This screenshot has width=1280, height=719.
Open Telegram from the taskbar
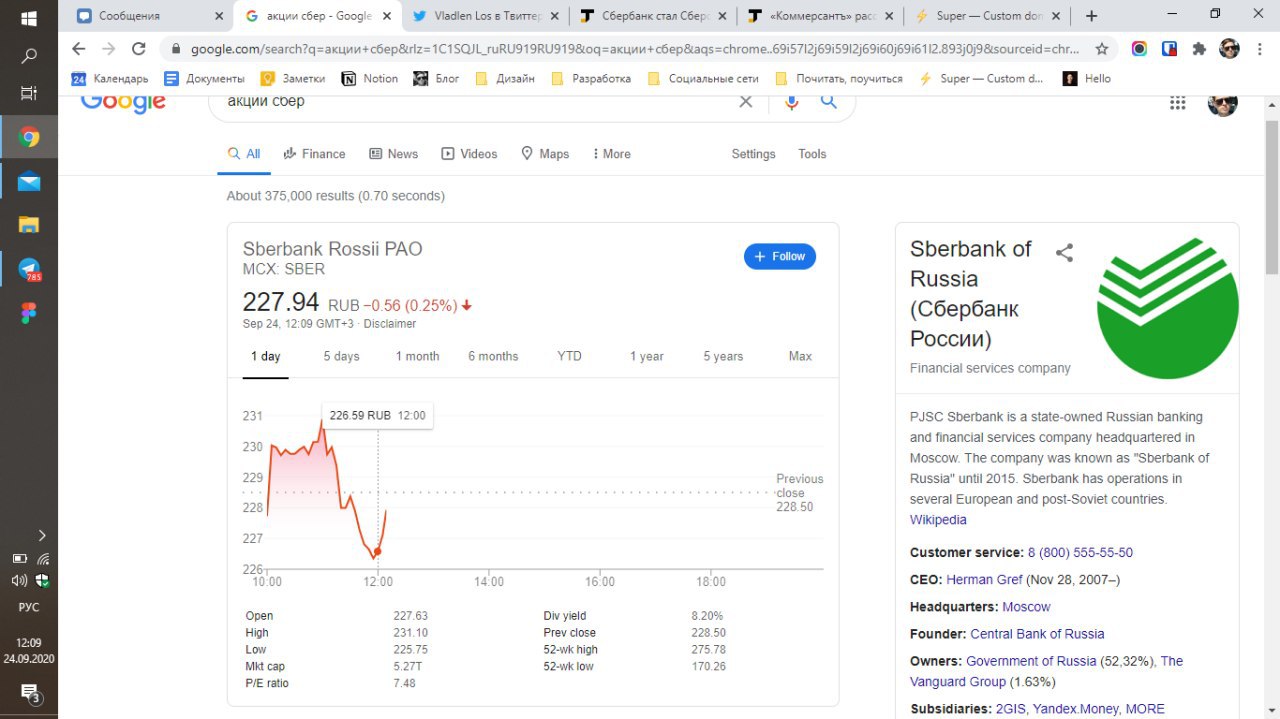29,269
